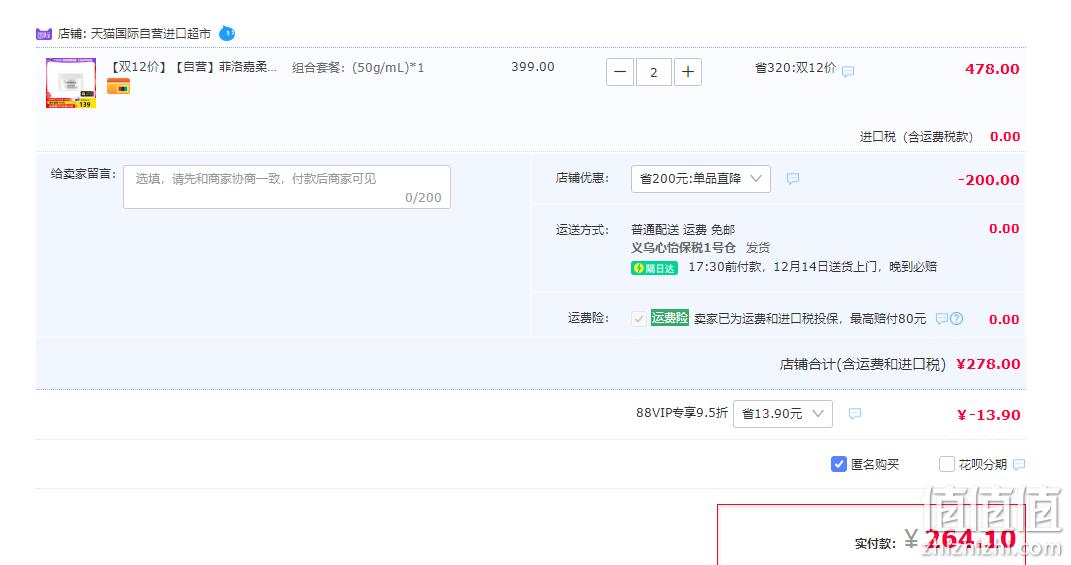Click the store total ¥278.00

988,364
